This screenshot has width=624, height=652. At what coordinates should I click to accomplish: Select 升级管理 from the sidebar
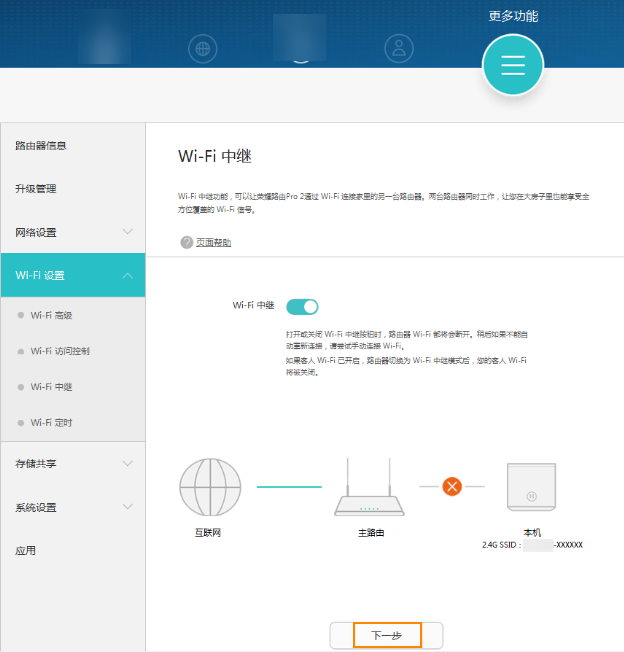36,189
